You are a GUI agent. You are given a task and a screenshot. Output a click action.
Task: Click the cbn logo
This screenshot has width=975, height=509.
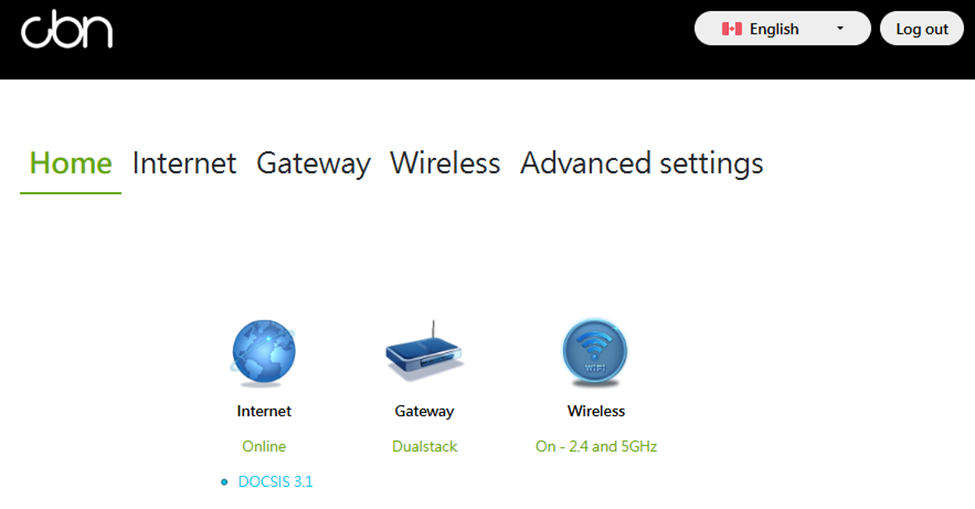(x=67, y=30)
